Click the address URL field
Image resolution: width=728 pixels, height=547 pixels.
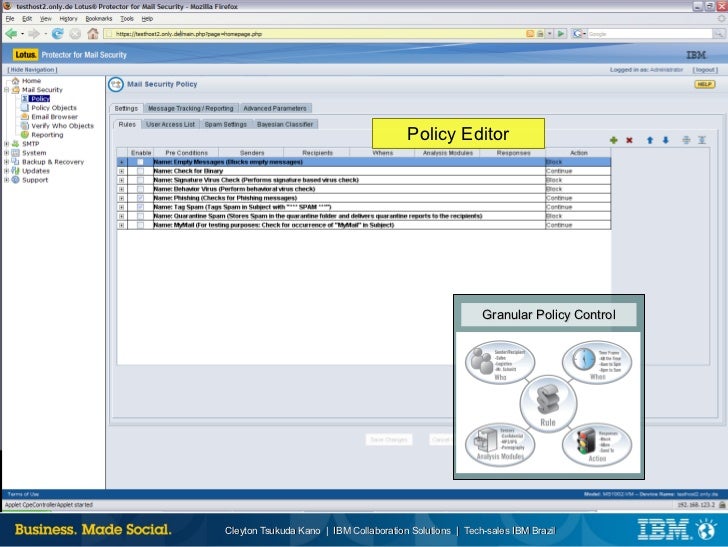coord(316,34)
